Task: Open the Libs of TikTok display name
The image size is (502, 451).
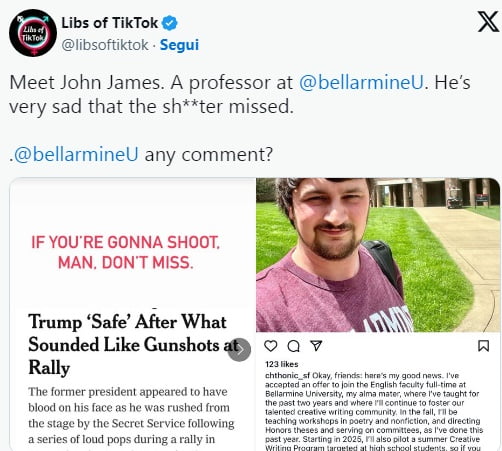Action: (110, 23)
